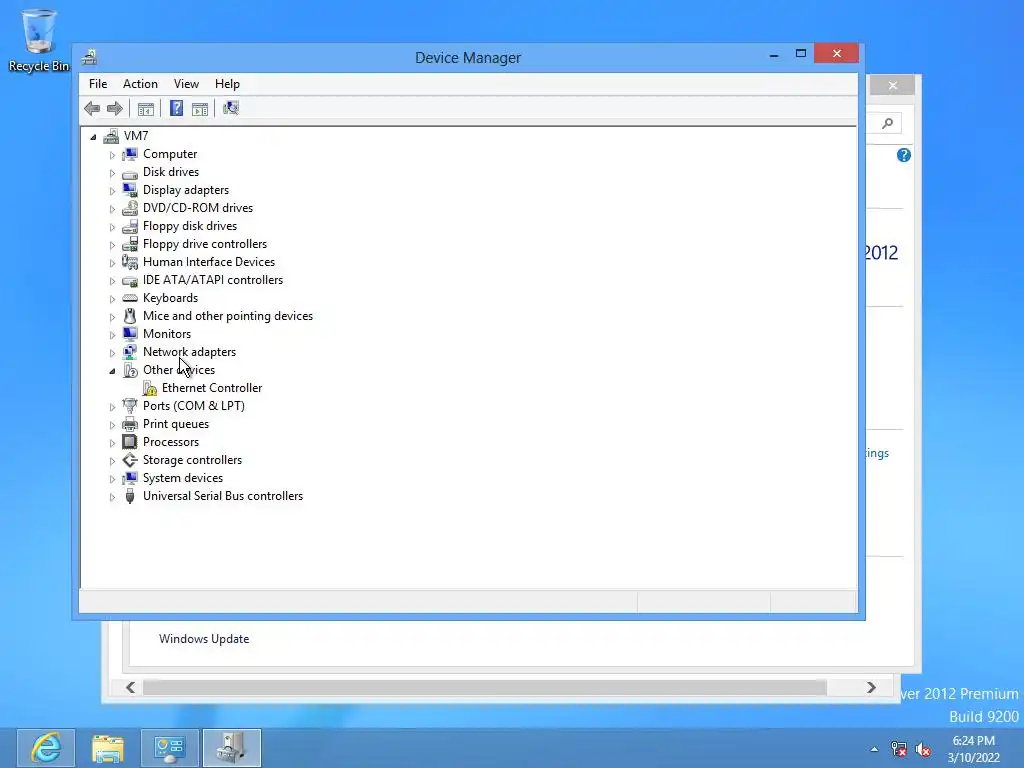Screen dimensions: 1024x768
Task: Click the network status tray icon
Action: pyautogui.click(x=899, y=749)
